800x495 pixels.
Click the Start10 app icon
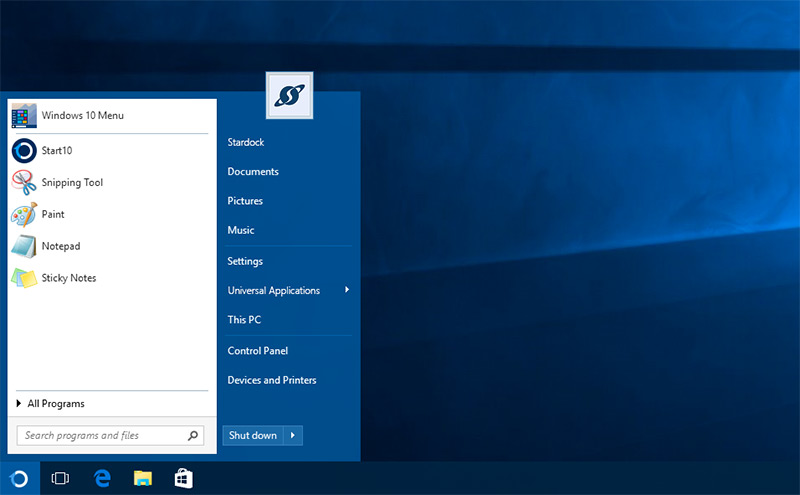coord(24,151)
